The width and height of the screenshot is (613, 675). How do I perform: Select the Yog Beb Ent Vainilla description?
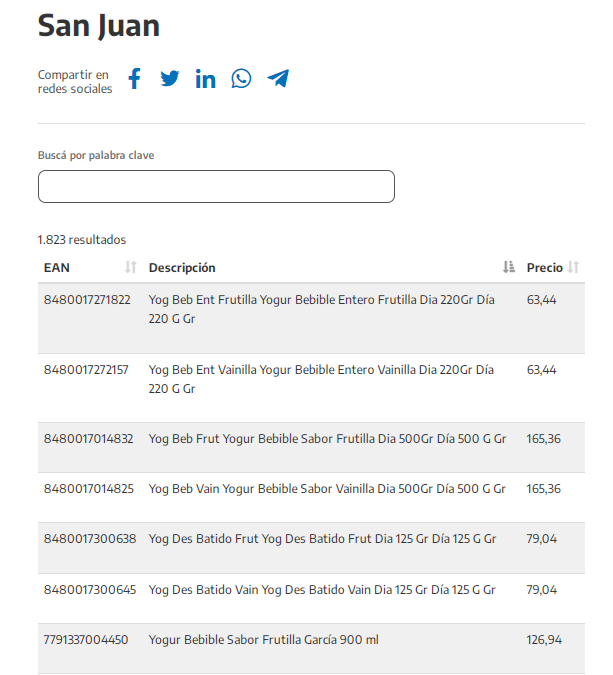point(320,379)
